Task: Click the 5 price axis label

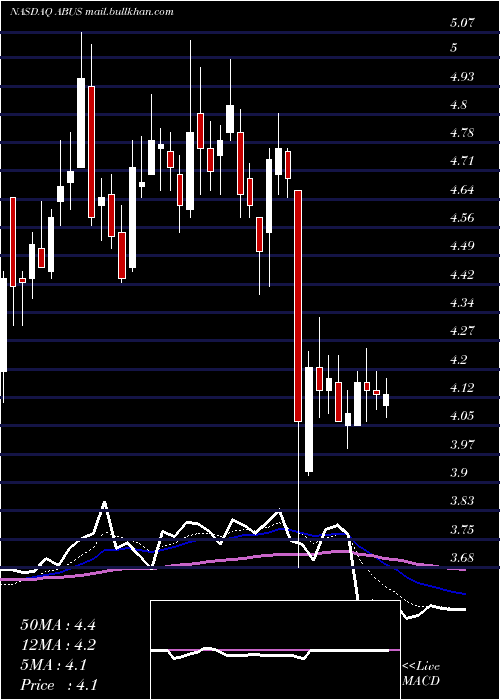Action: tap(454, 48)
